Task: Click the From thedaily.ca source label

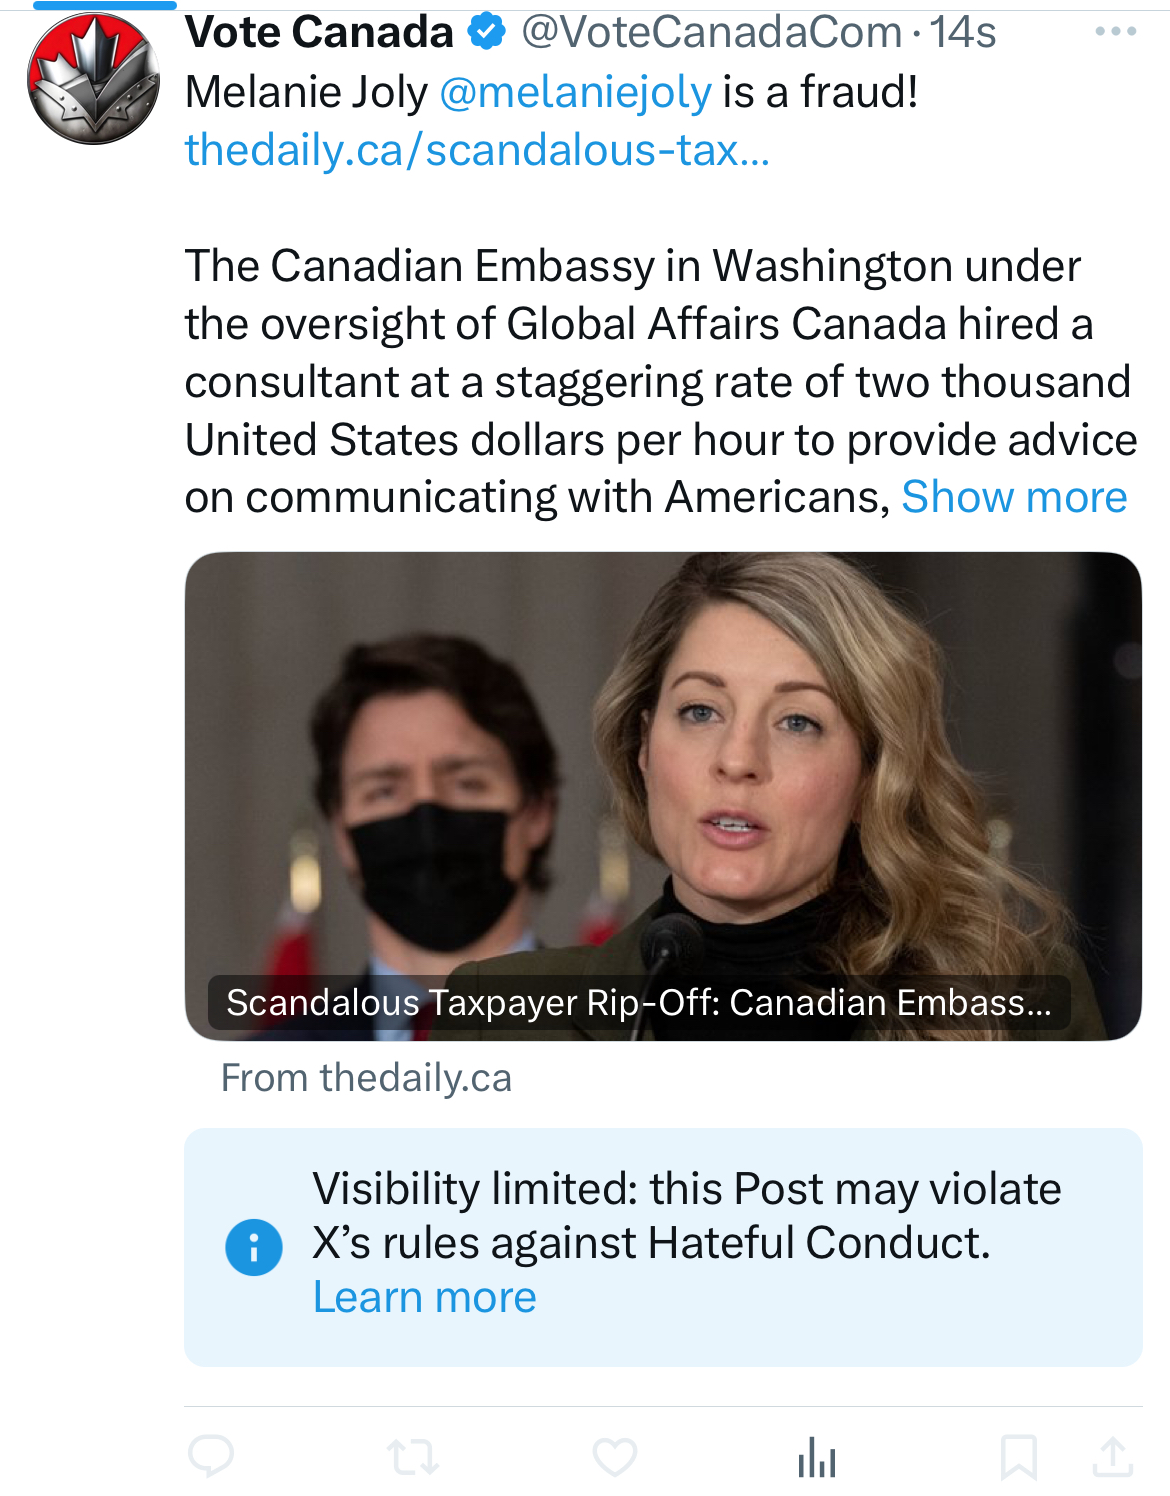Action: tap(366, 1078)
